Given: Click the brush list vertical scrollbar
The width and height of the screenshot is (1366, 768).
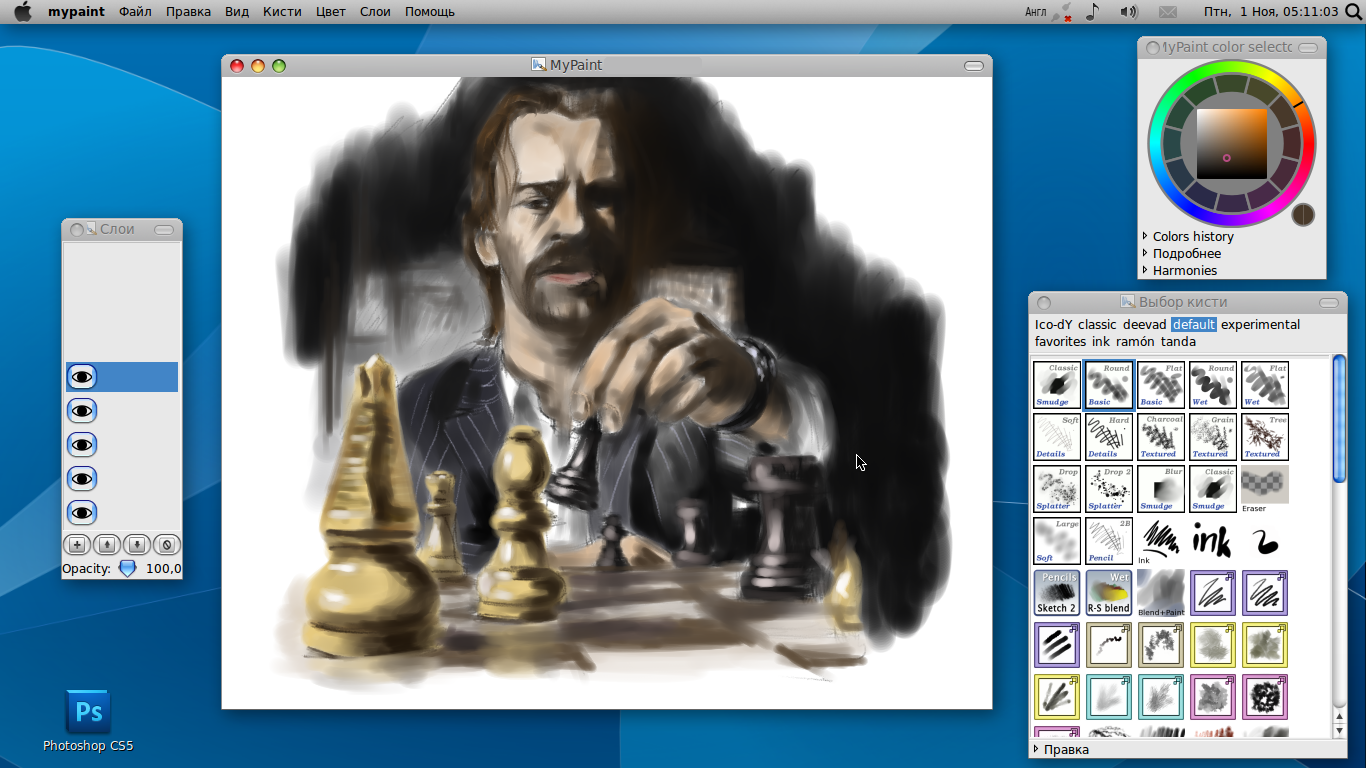Looking at the screenshot, I should [1339, 419].
